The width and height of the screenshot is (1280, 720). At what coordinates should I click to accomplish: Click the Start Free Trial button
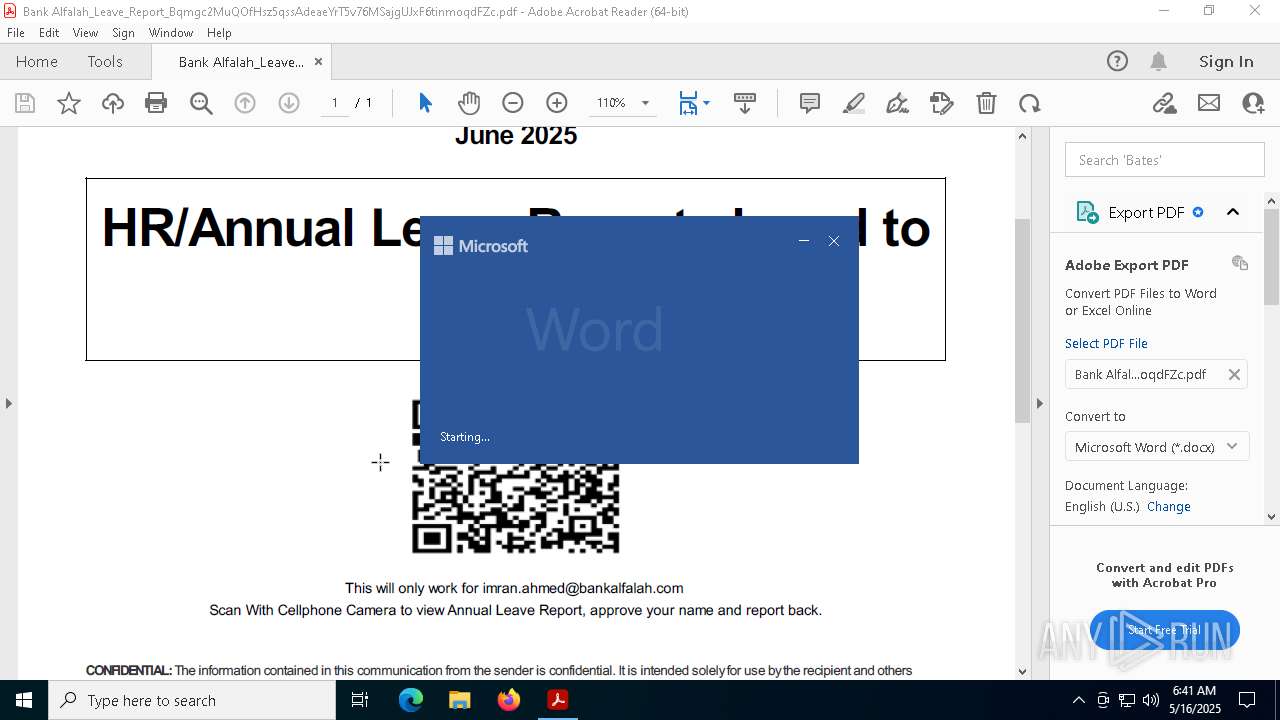pyautogui.click(x=1165, y=630)
